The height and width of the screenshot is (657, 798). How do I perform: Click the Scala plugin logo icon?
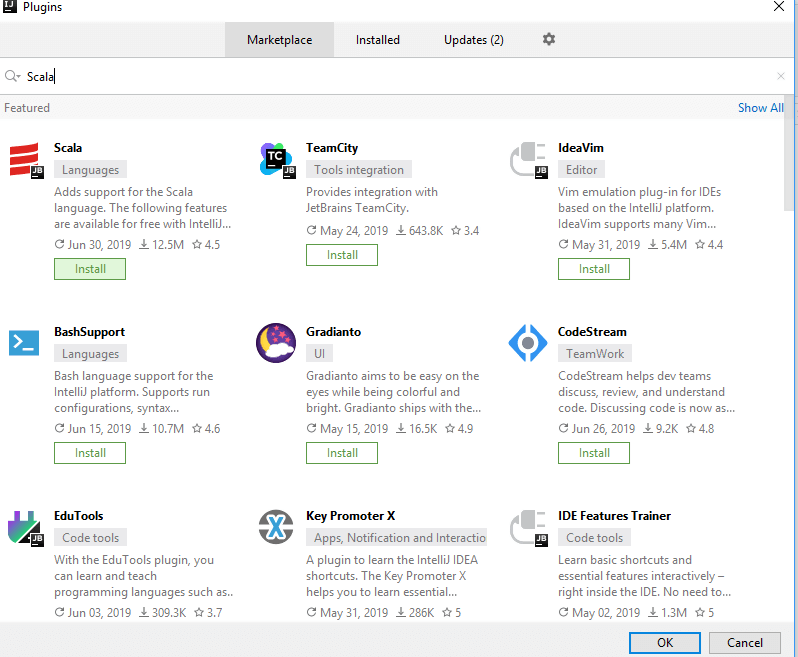coord(24,160)
